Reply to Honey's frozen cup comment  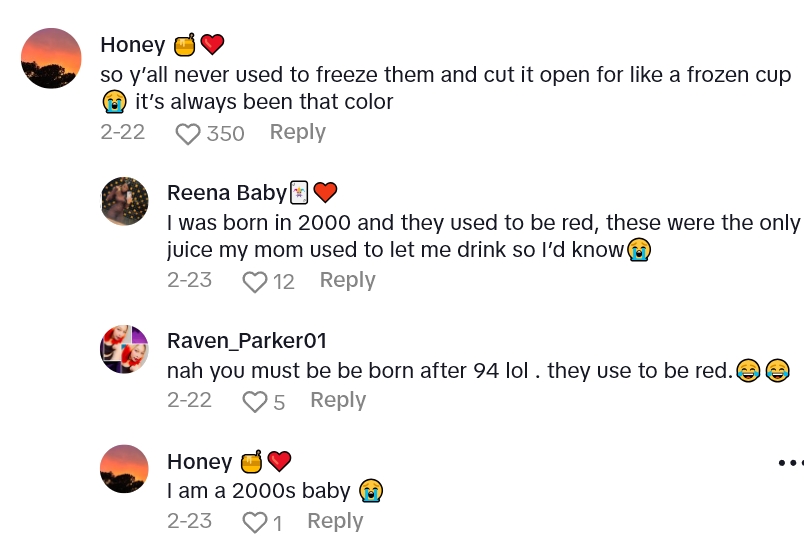[297, 132]
